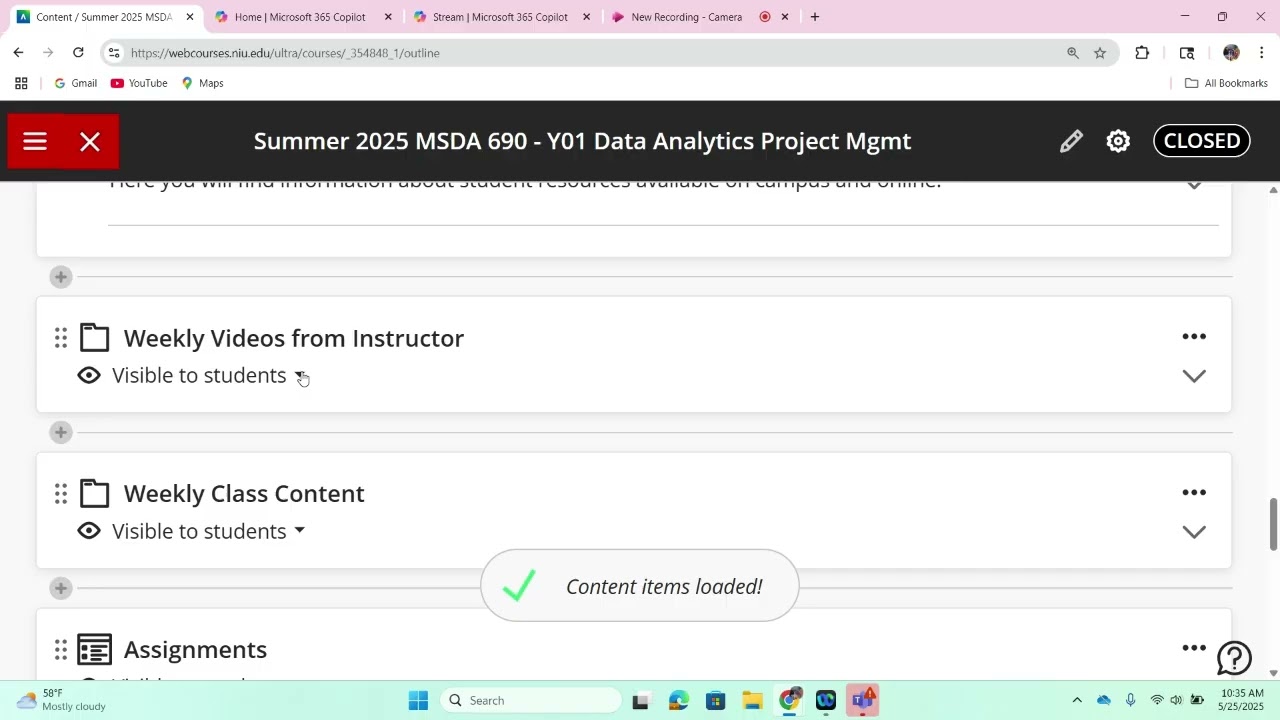Toggle eye icon for Weekly Videos from Instructor

[89, 375]
